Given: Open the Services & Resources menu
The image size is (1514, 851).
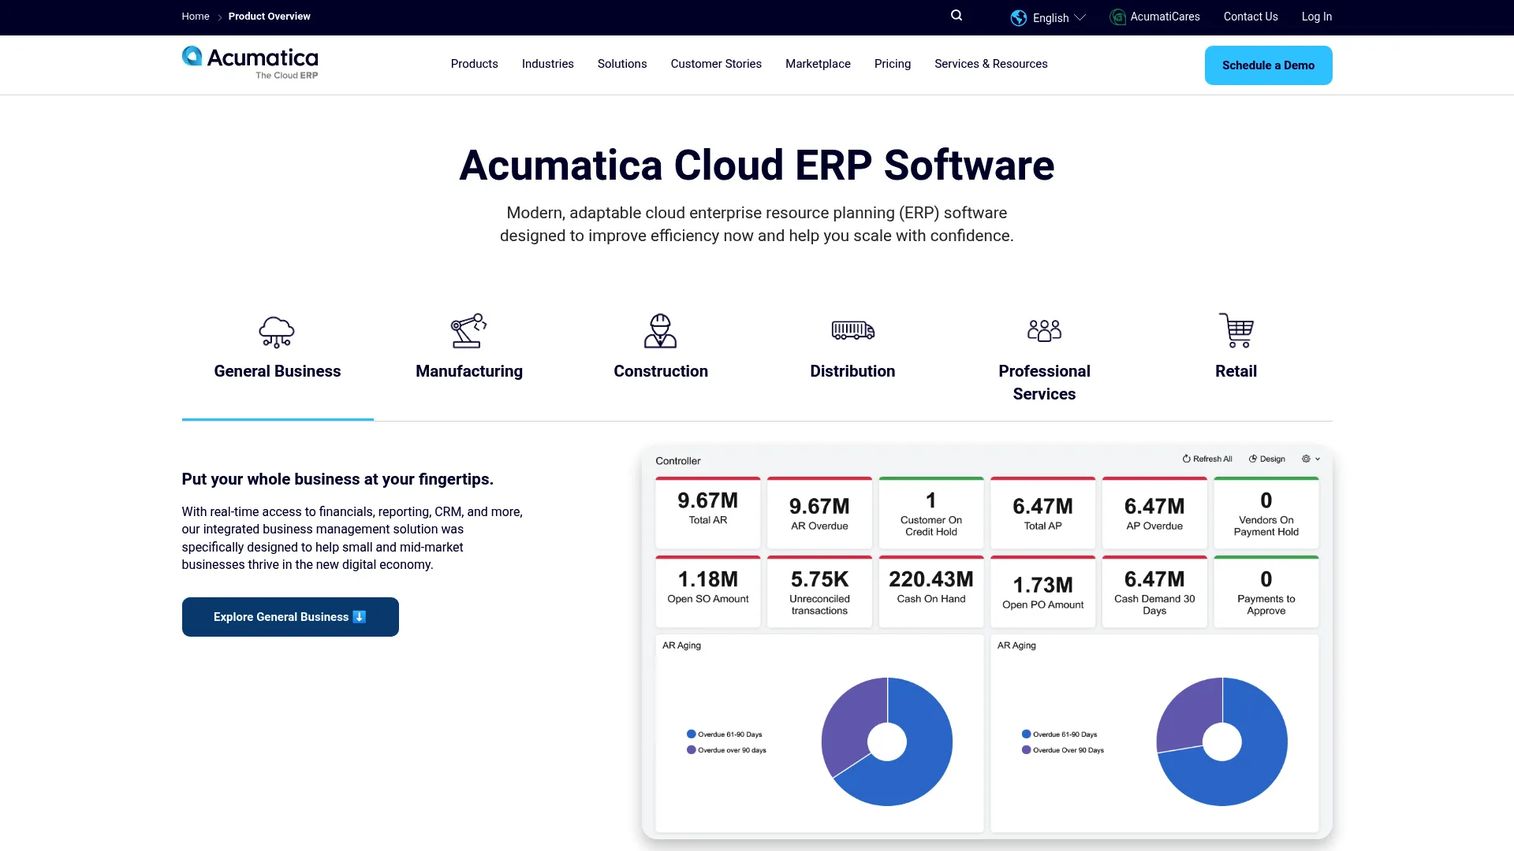Looking at the screenshot, I should [x=991, y=64].
